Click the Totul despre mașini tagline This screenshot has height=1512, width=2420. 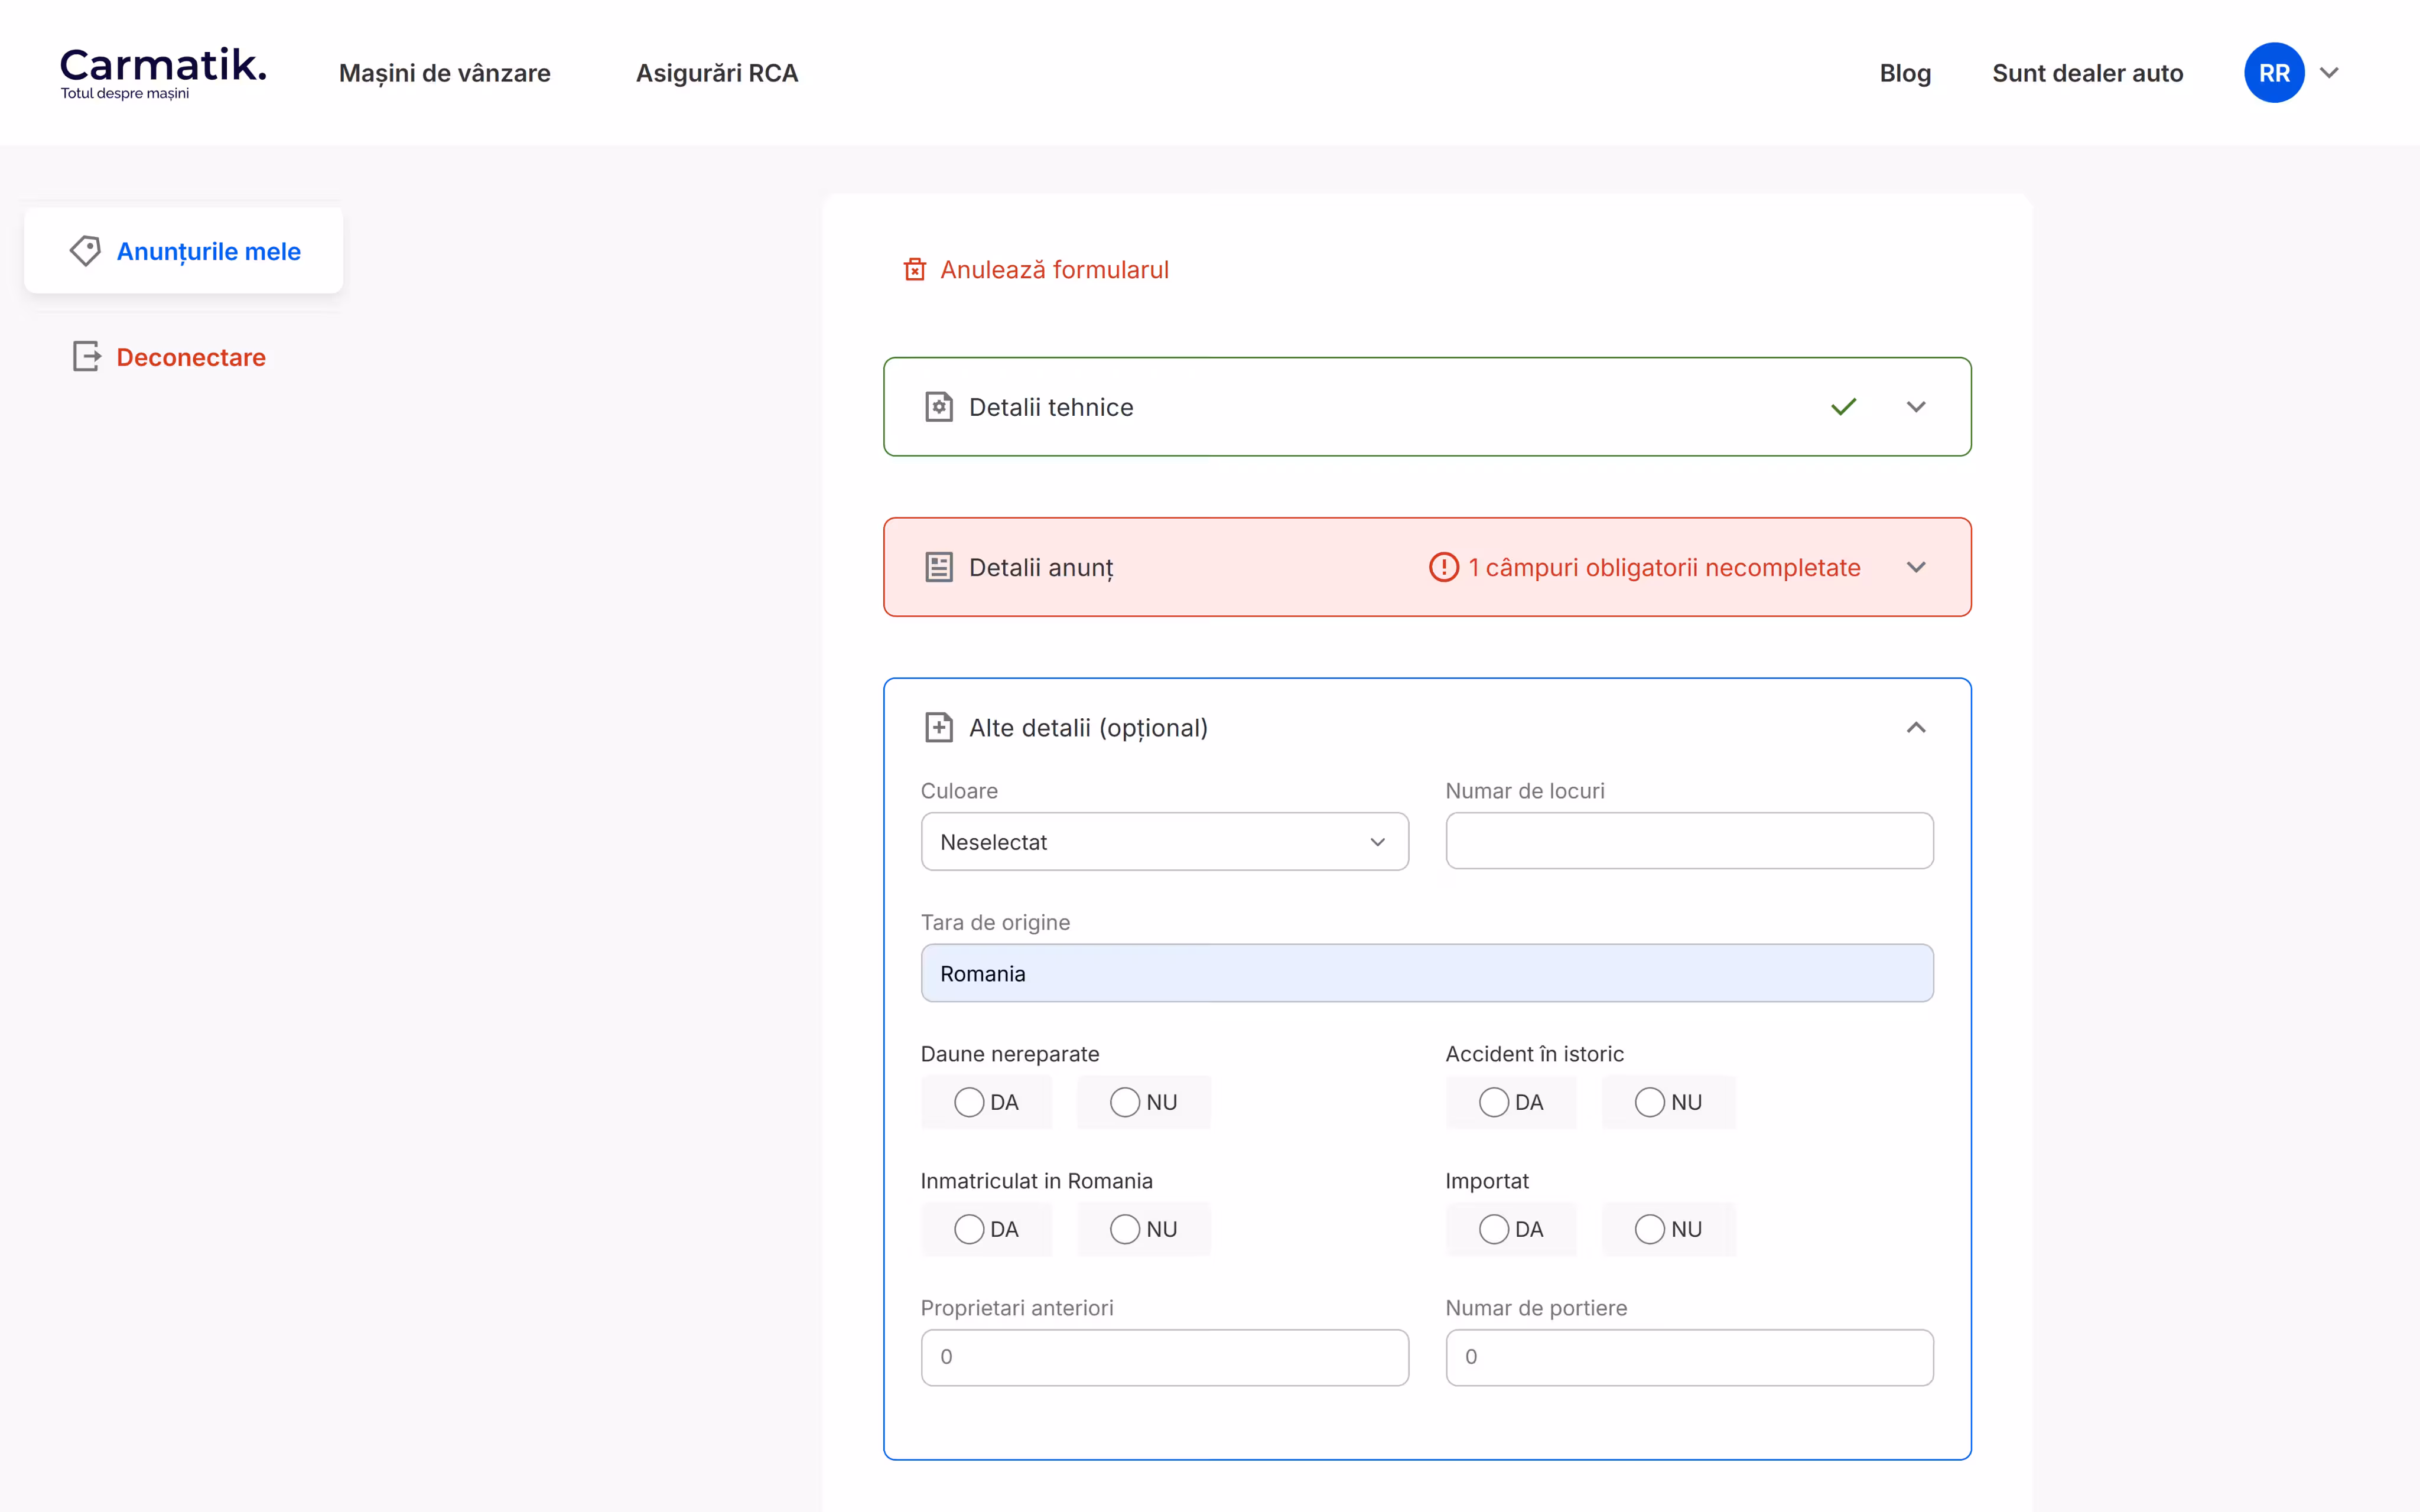click(x=125, y=93)
